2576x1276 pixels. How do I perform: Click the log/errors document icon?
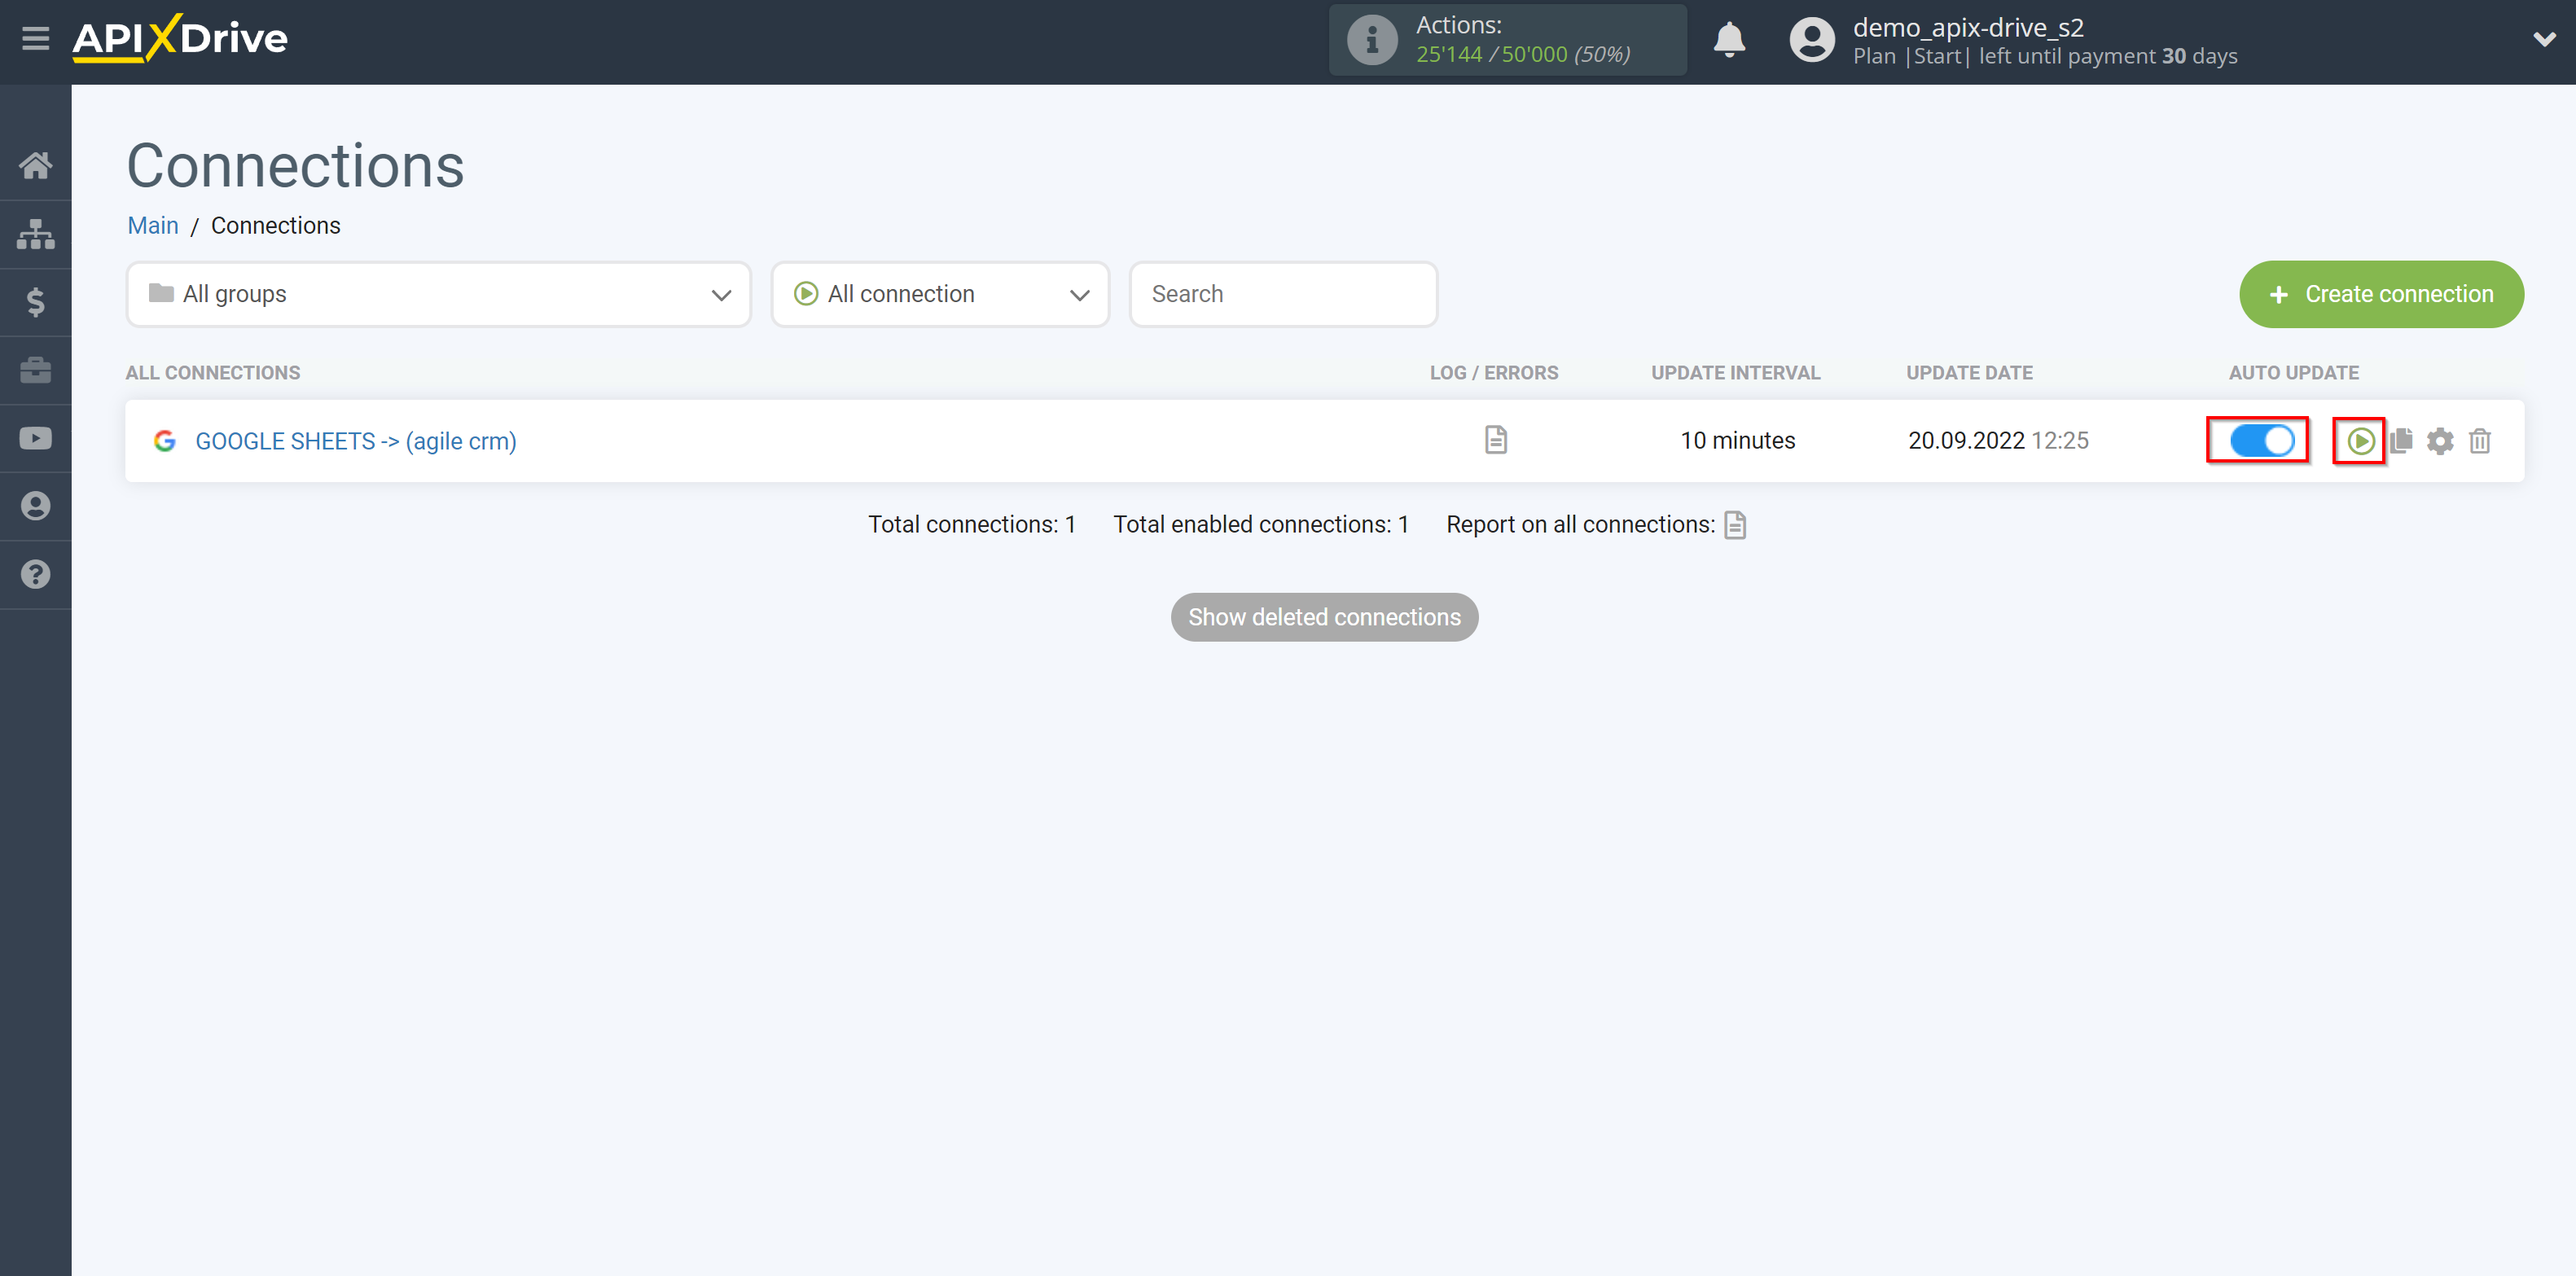pyautogui.click(x=1495, y=440)
